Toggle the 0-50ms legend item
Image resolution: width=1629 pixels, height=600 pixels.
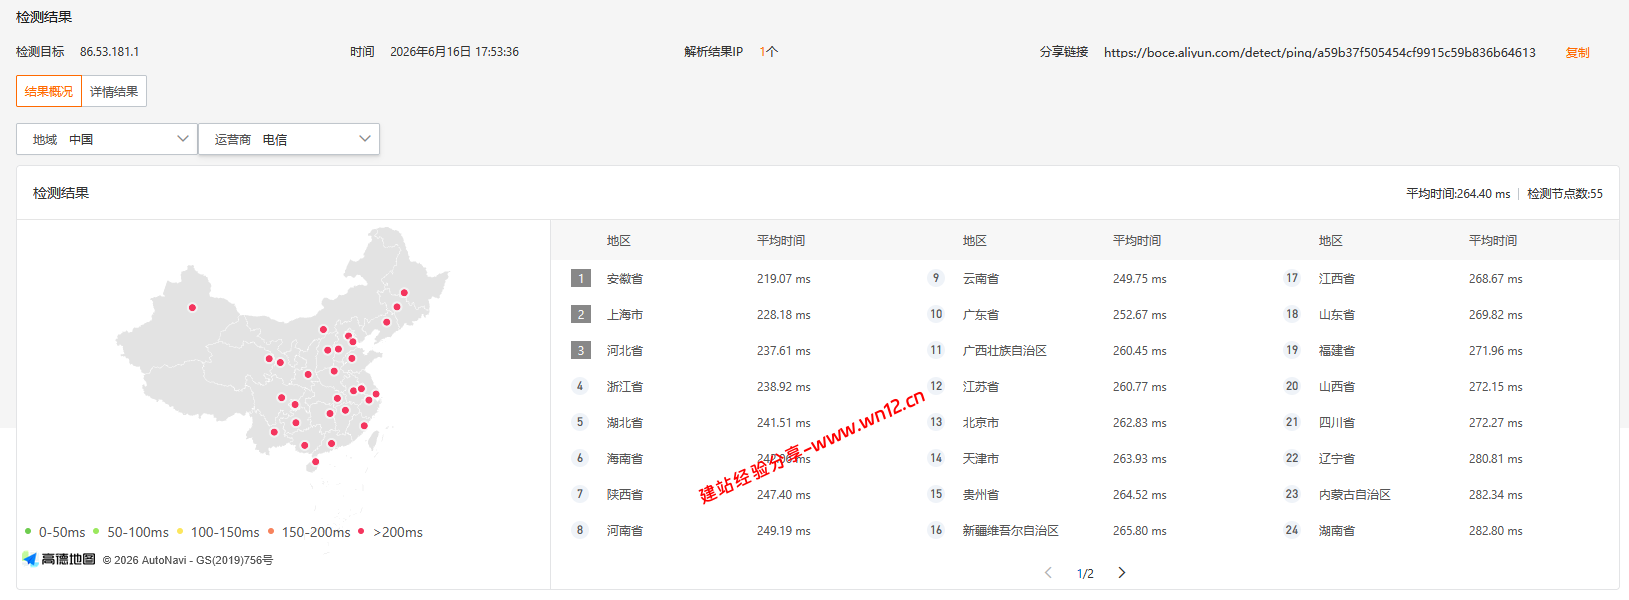coord(55,532)
